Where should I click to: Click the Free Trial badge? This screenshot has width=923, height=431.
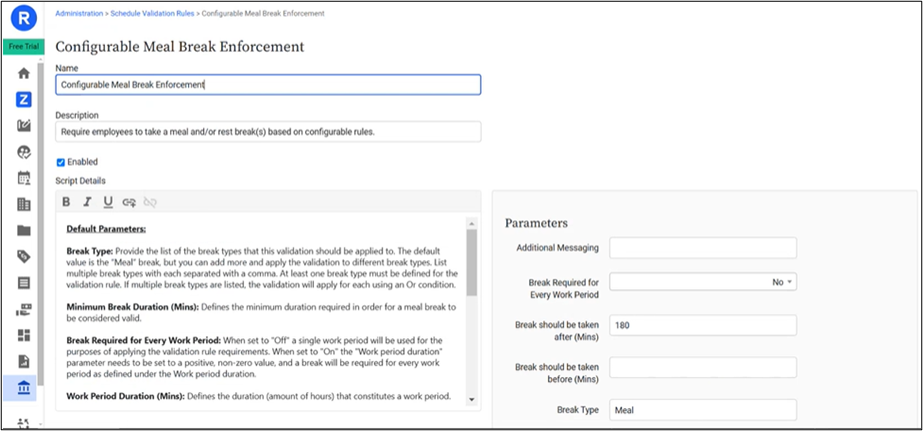click(22, 46)
